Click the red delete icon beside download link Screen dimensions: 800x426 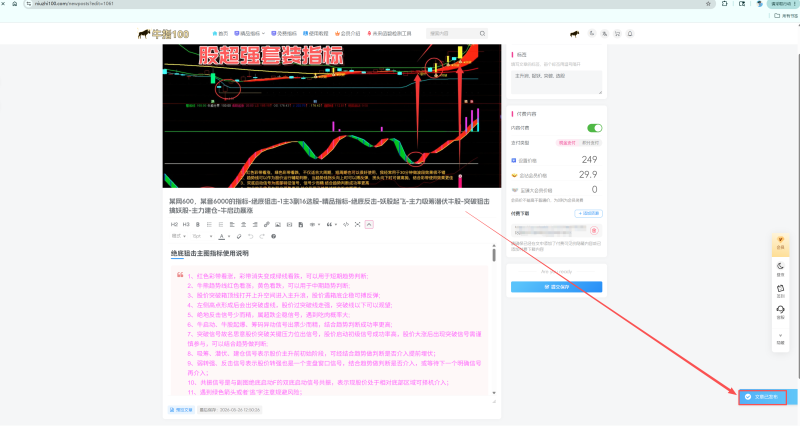coord(594,231)
